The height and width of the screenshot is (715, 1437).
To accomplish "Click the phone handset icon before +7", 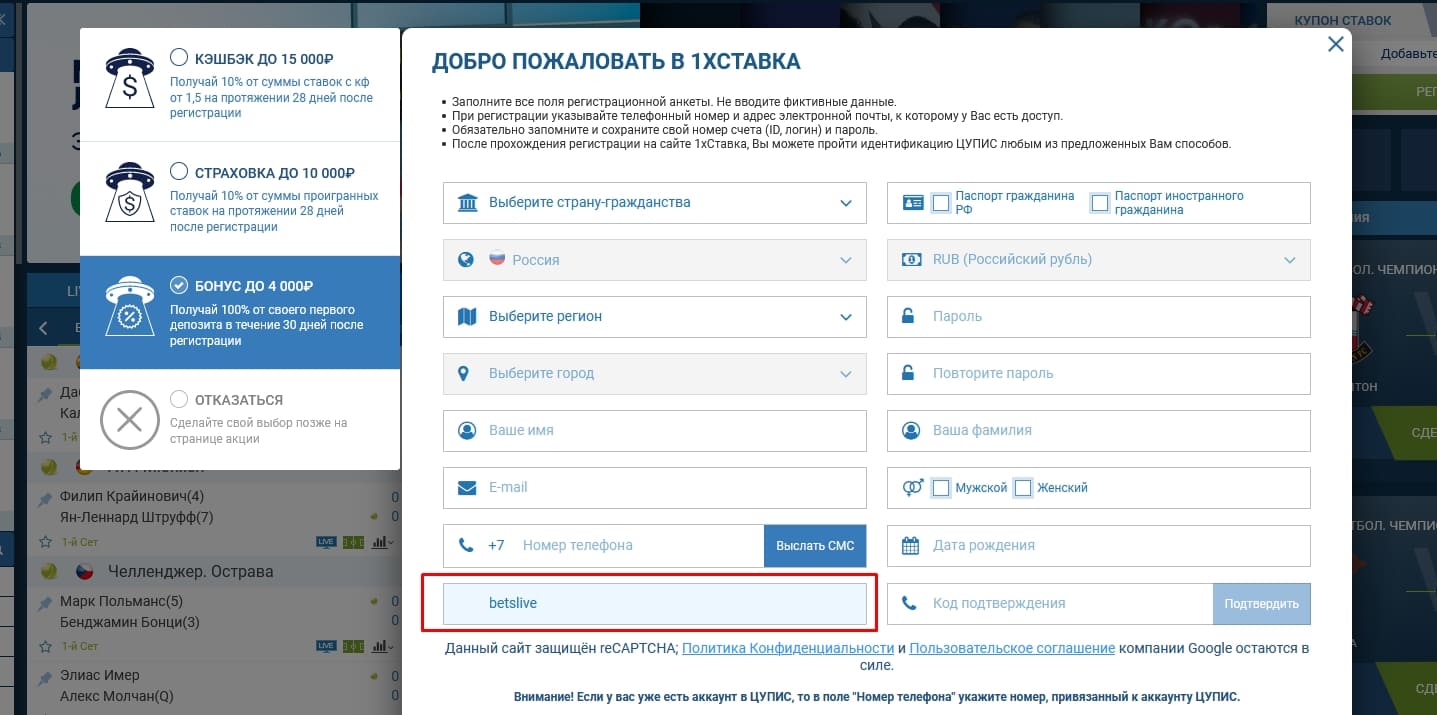I will [x=466, y=546].
